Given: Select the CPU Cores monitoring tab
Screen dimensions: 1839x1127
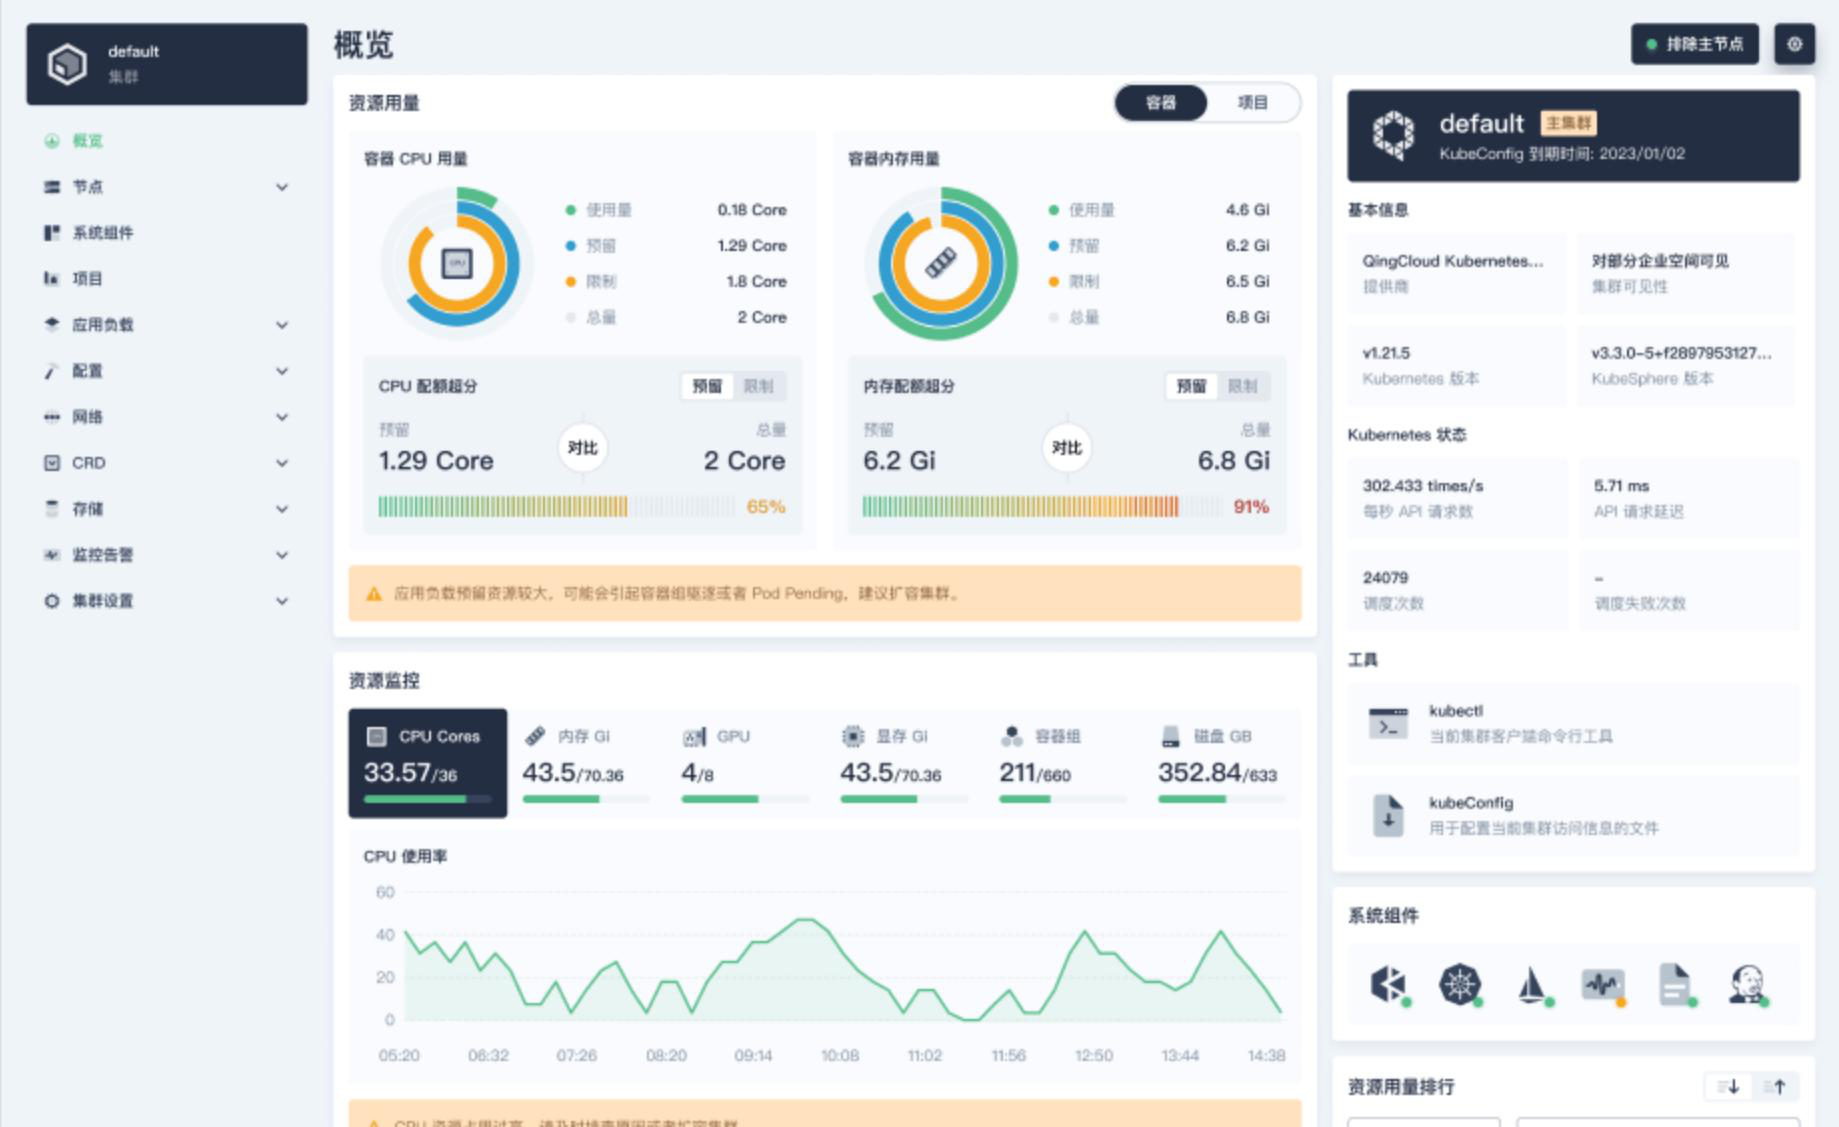Looking at the screenshot, I should point(428,763).
